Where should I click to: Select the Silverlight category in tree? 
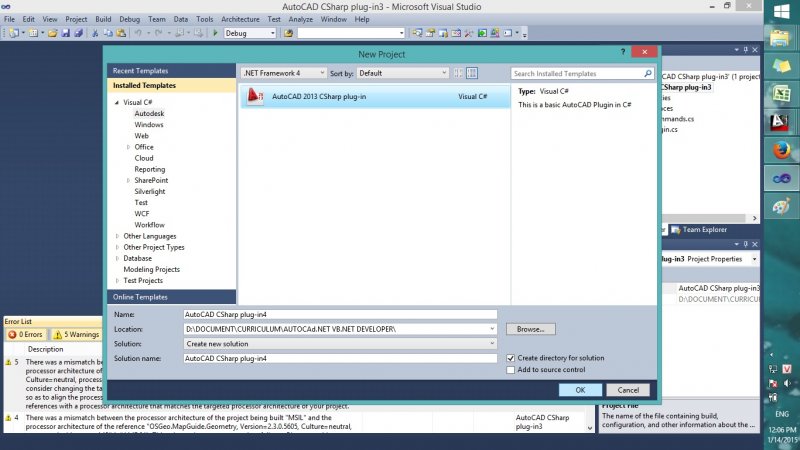tap(150, 192)
